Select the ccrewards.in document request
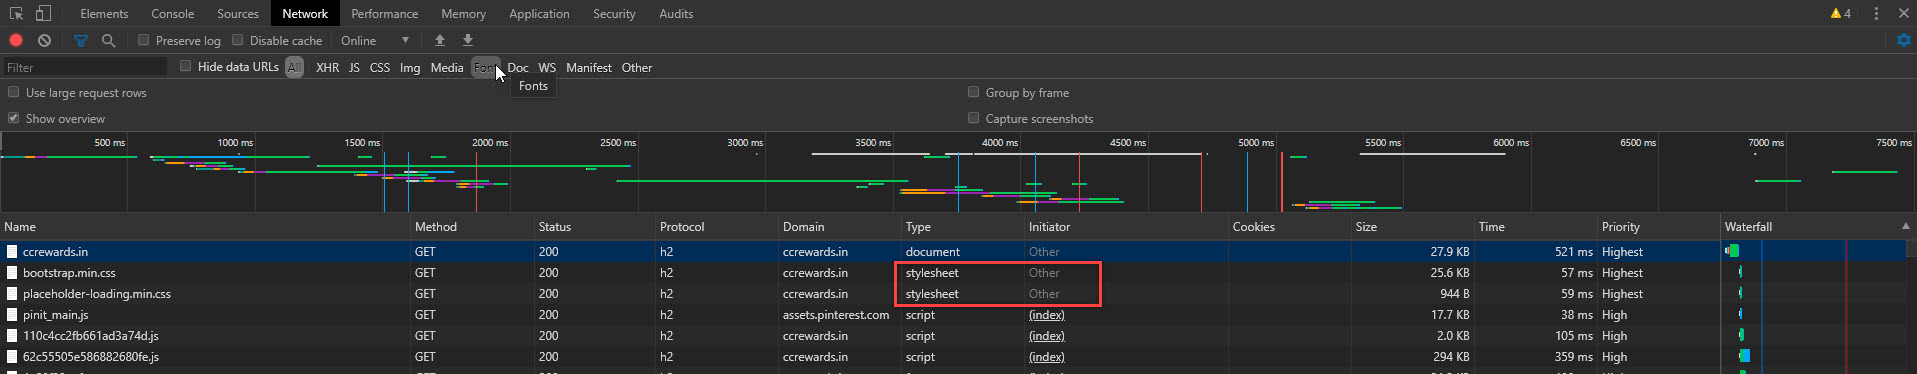Image resolution: width=1917 pixels, height=374 pixels. [x=953, y=251]
